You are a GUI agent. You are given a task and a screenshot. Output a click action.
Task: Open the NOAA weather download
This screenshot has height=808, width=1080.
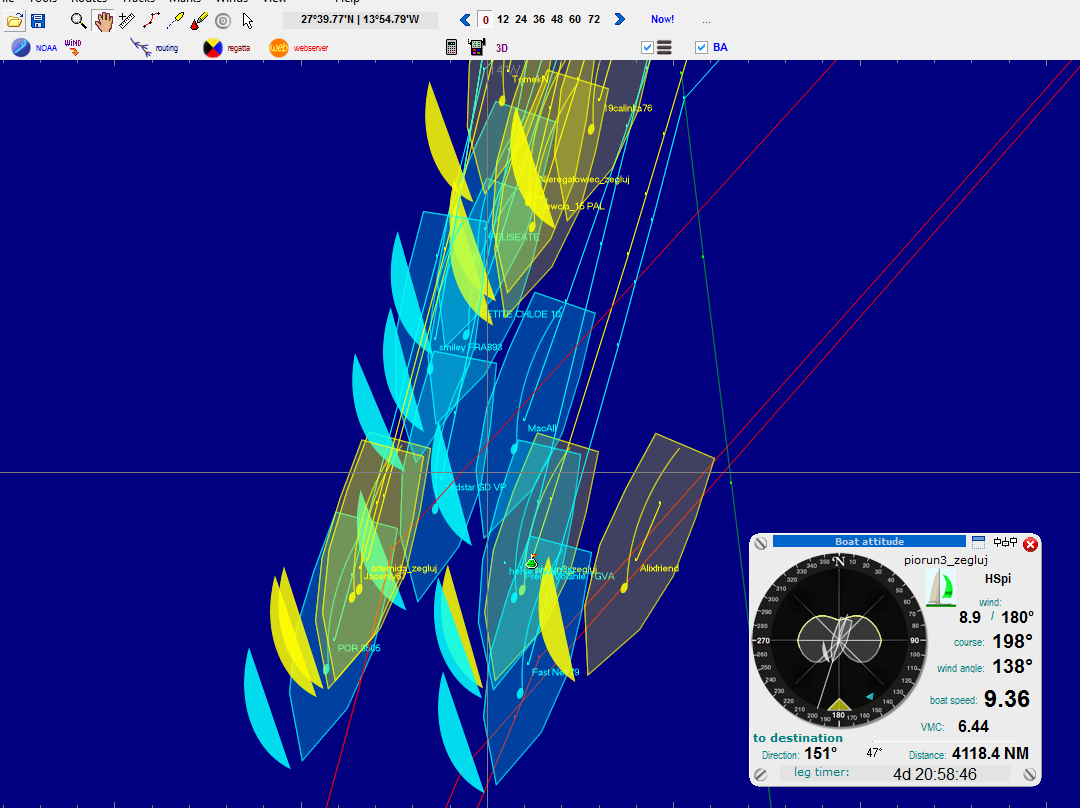pos(34,48)
